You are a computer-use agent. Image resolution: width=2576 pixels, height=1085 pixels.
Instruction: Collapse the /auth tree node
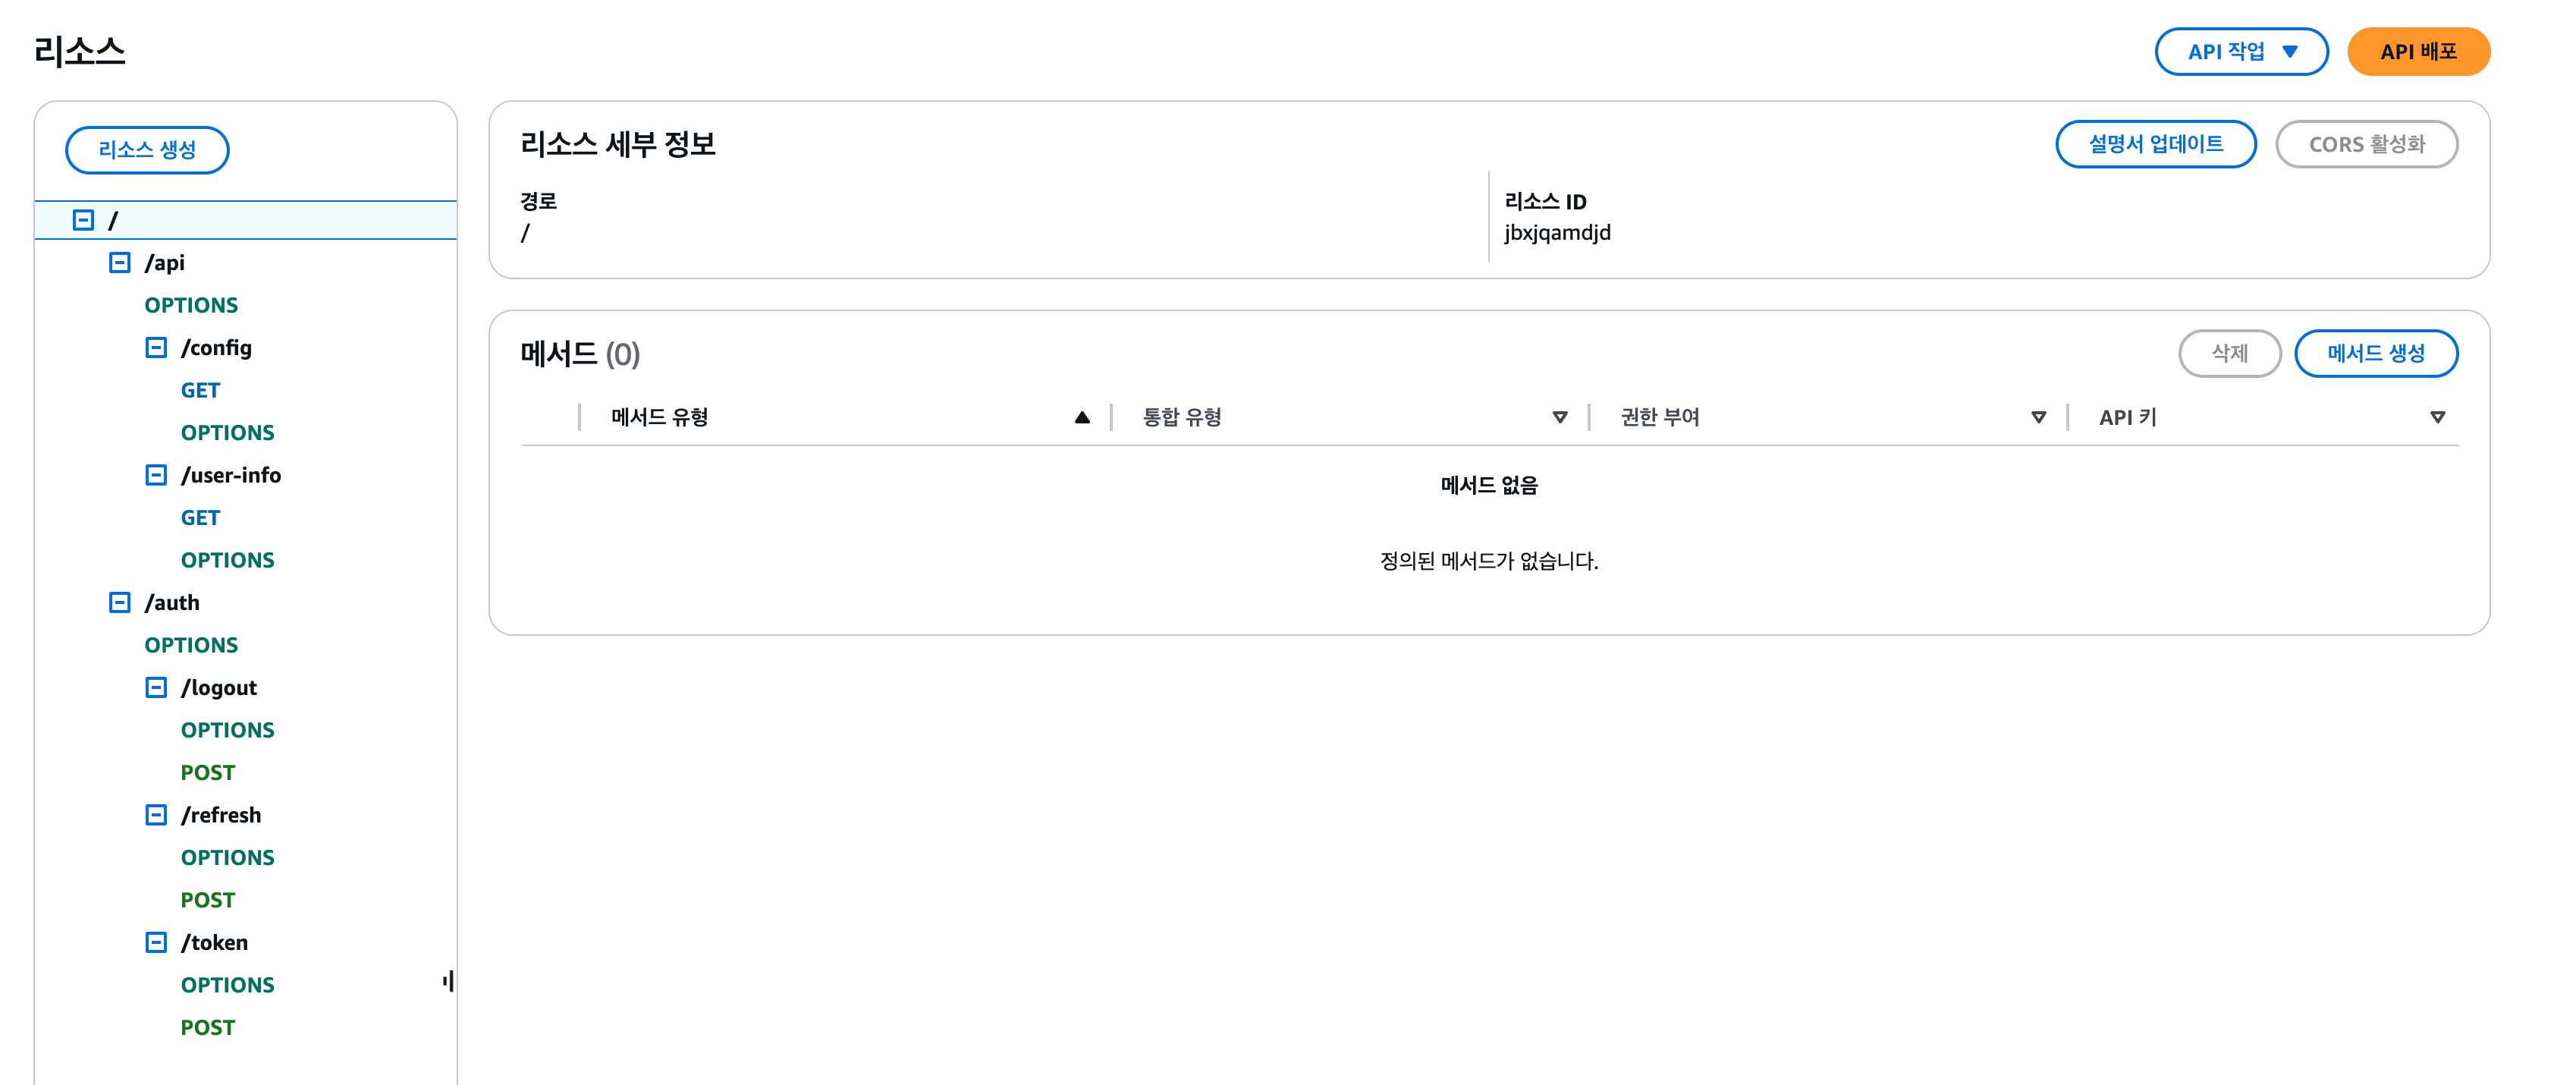[120, 603]
